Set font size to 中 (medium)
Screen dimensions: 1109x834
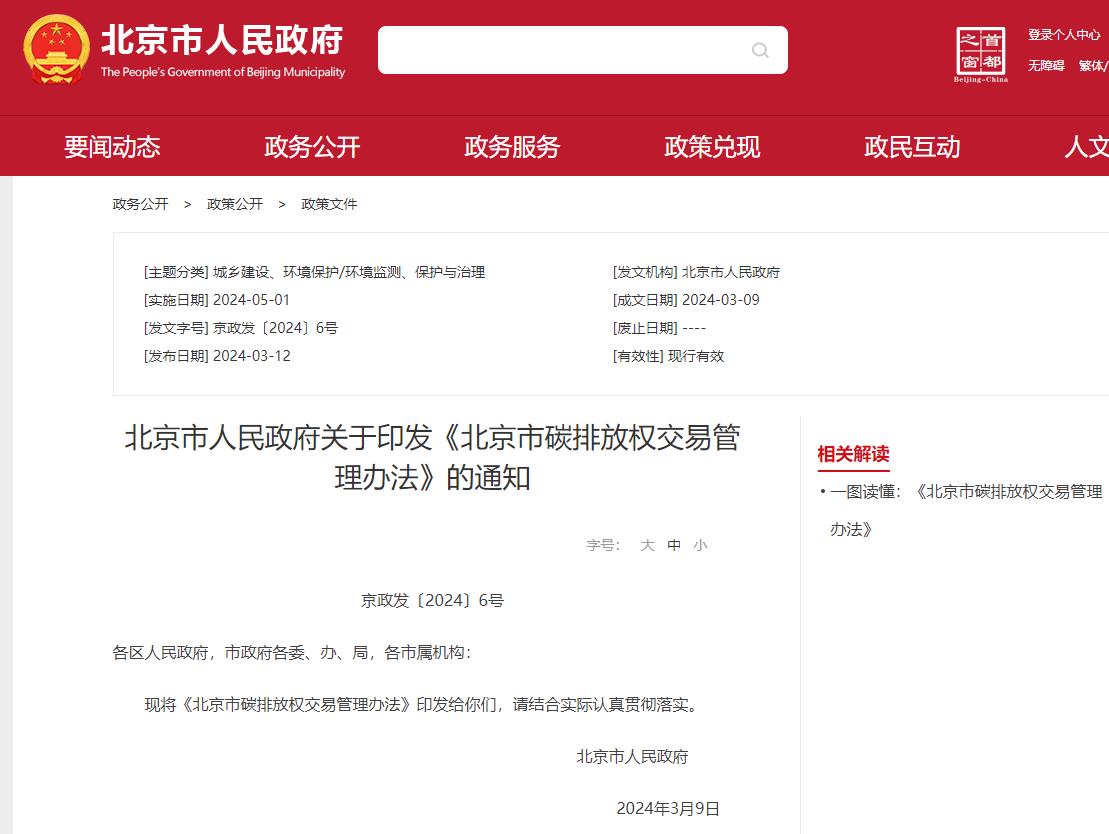(x=674, y=545)
